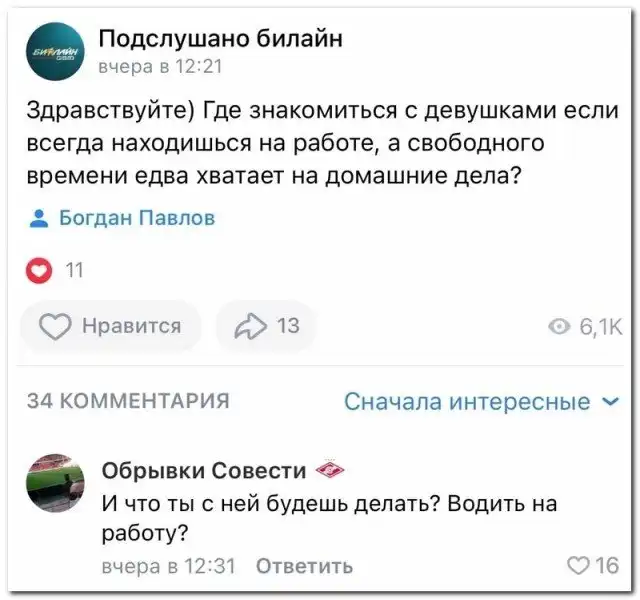The image size is (640, 600).
Task: Click the 6,1K views count
Action: click(601, 327)
